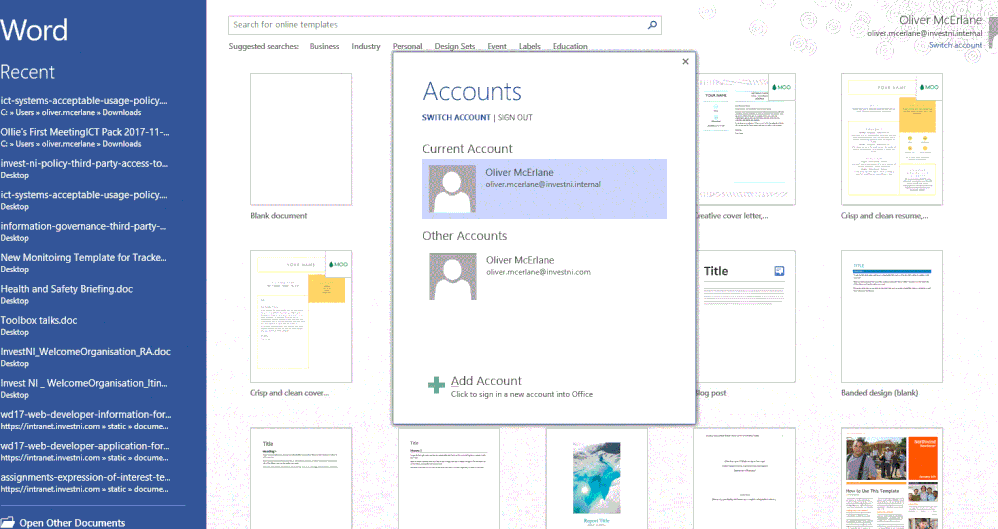
Task: Open the Blog post template
Action: (x=745, y=316)
